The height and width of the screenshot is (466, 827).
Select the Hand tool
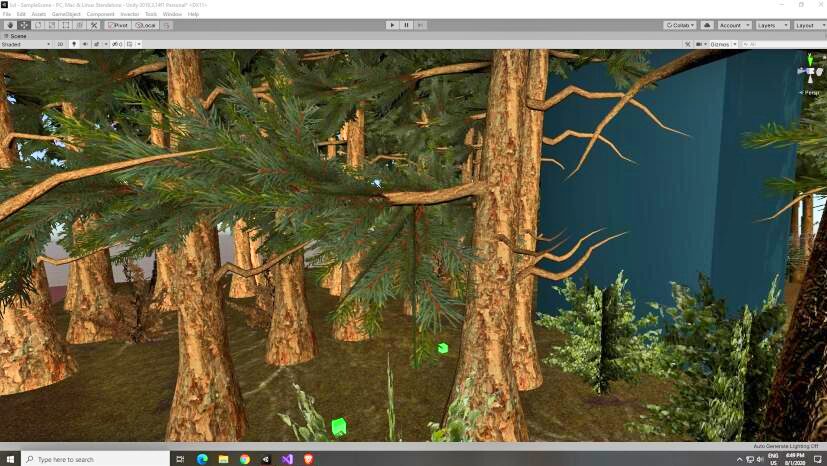pyautogui.click(x=10, y=25)
